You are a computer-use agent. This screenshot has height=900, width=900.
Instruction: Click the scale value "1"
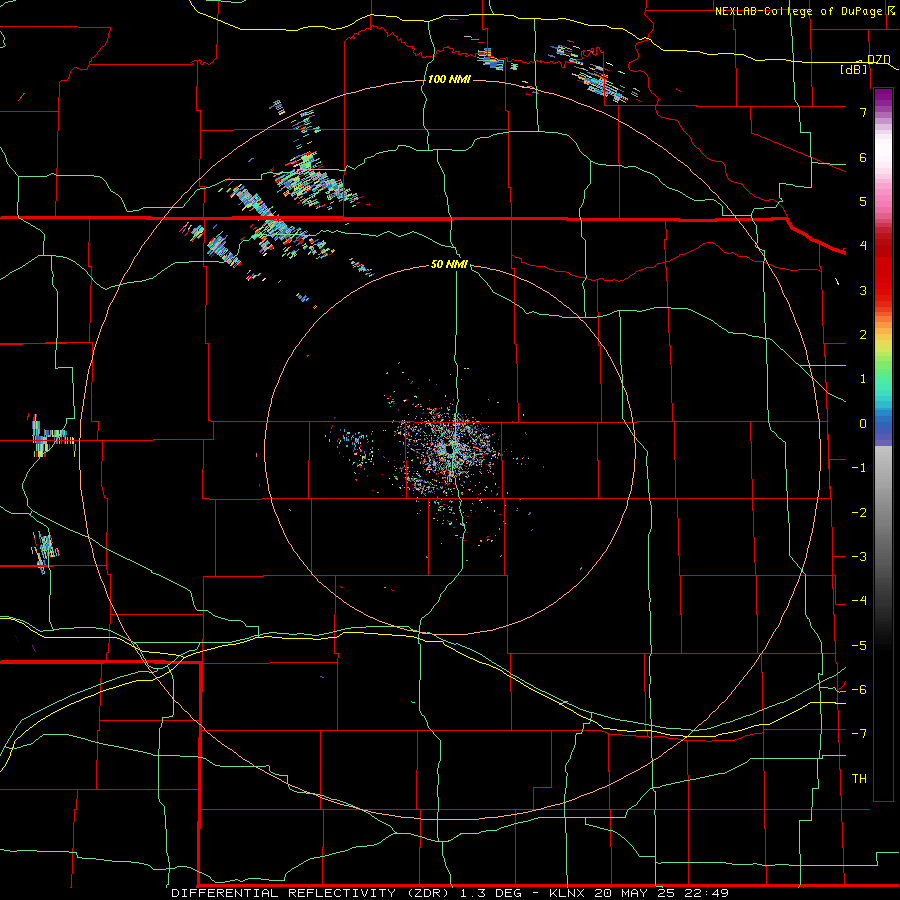pos(863,379)
